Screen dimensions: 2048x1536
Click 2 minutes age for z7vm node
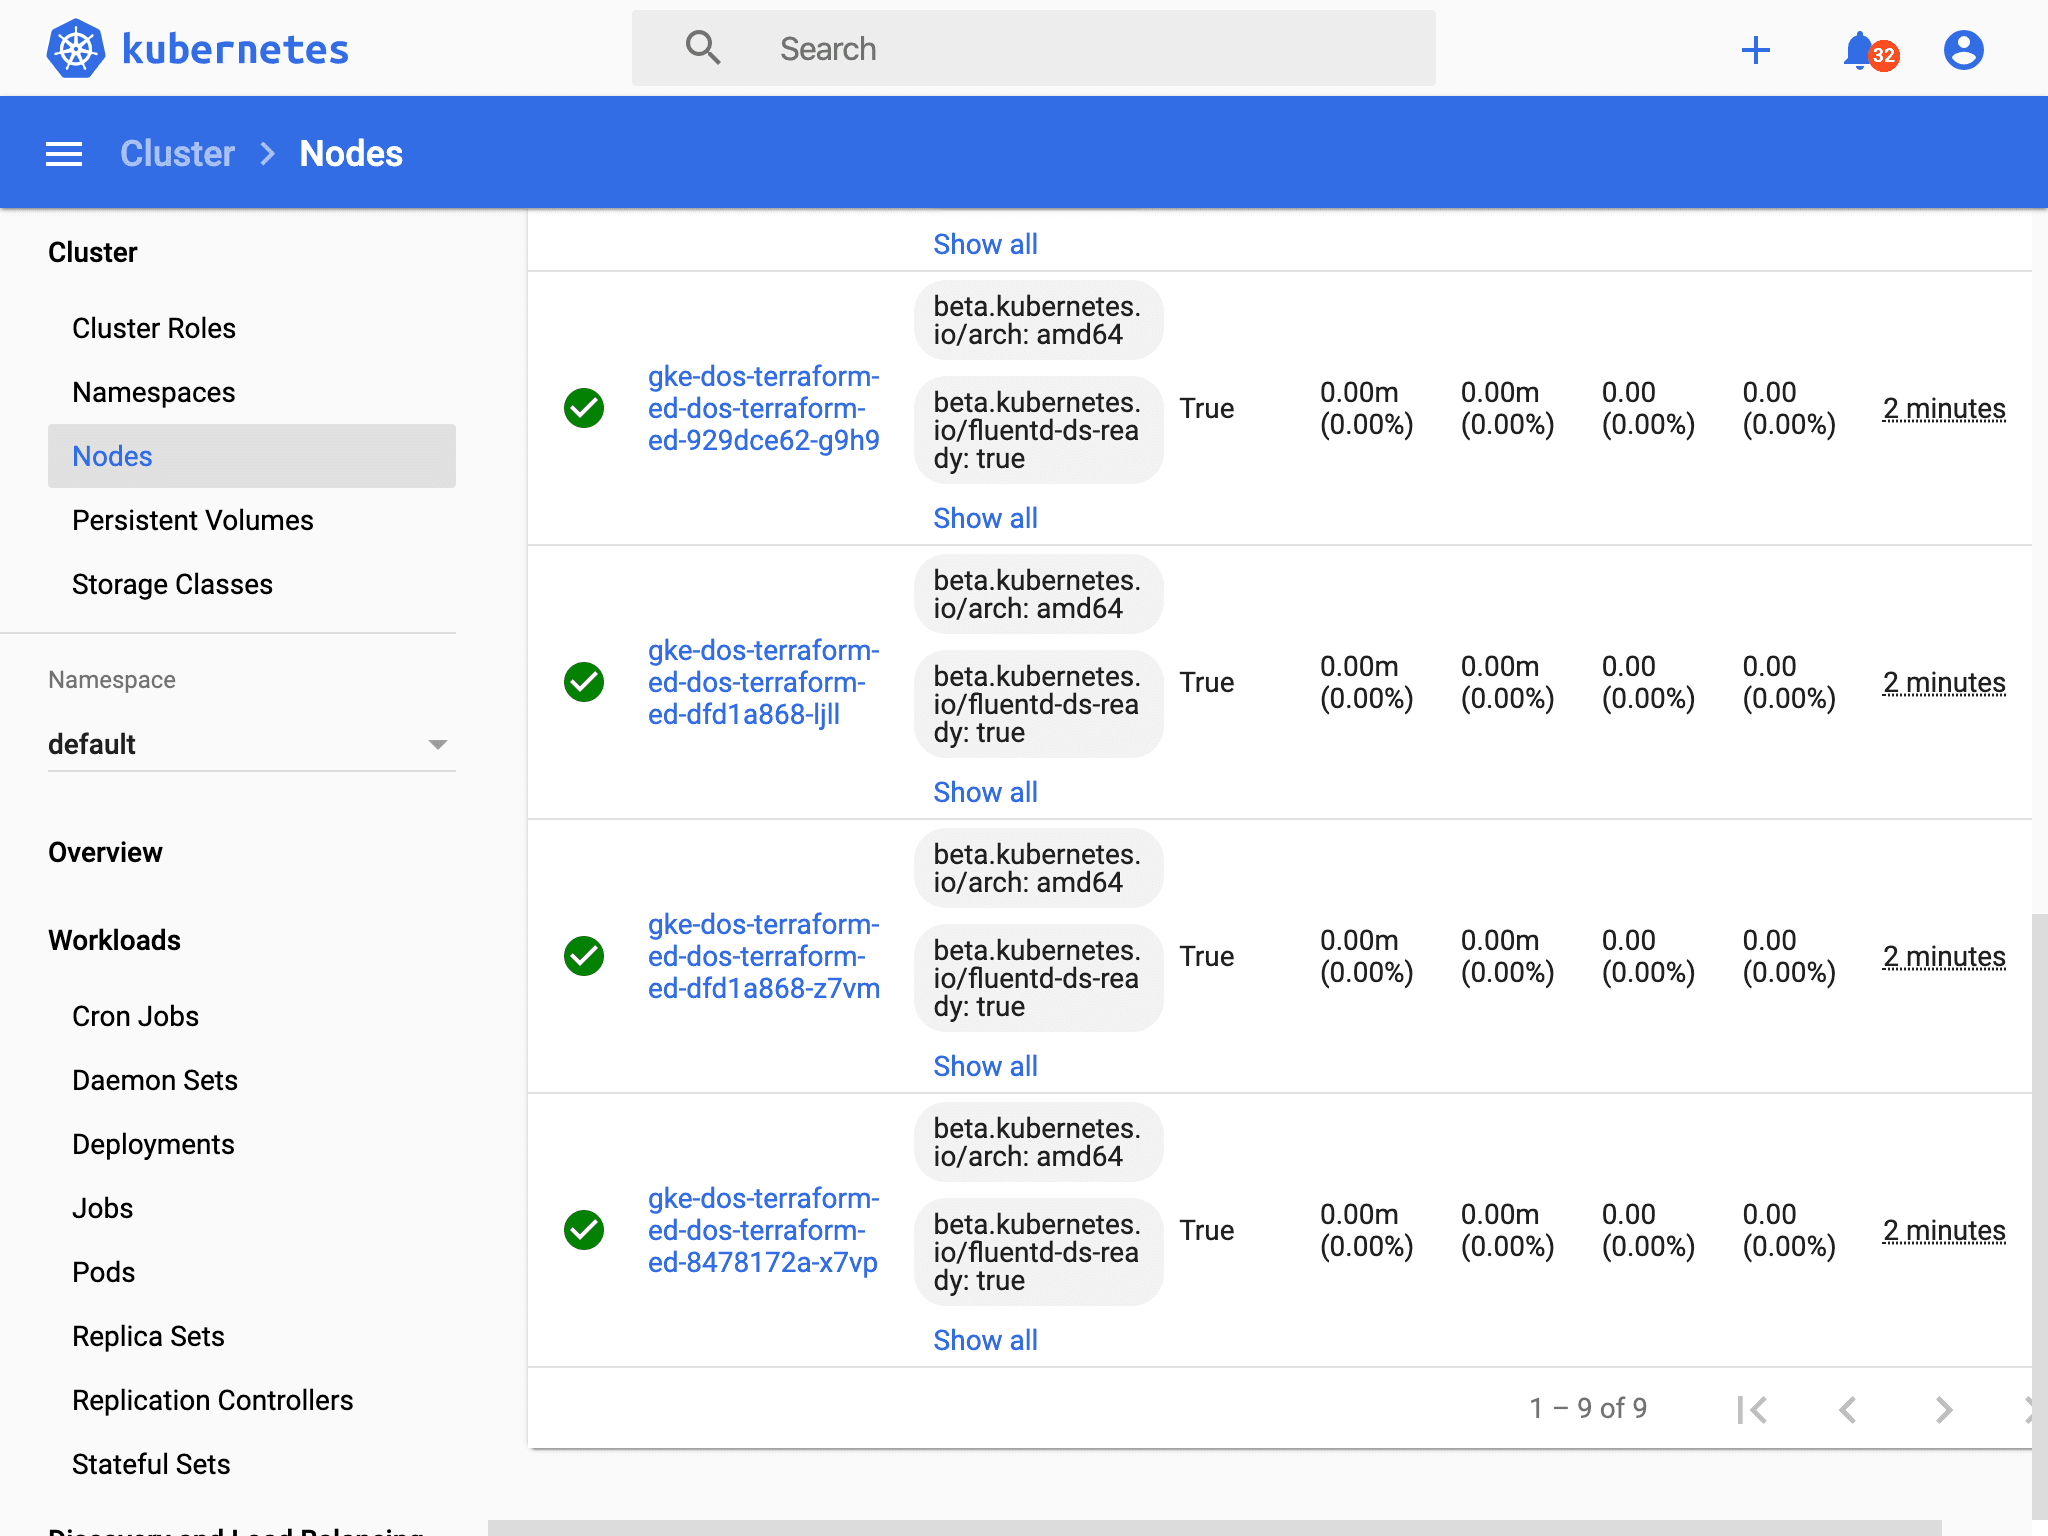pos(1944,956)
